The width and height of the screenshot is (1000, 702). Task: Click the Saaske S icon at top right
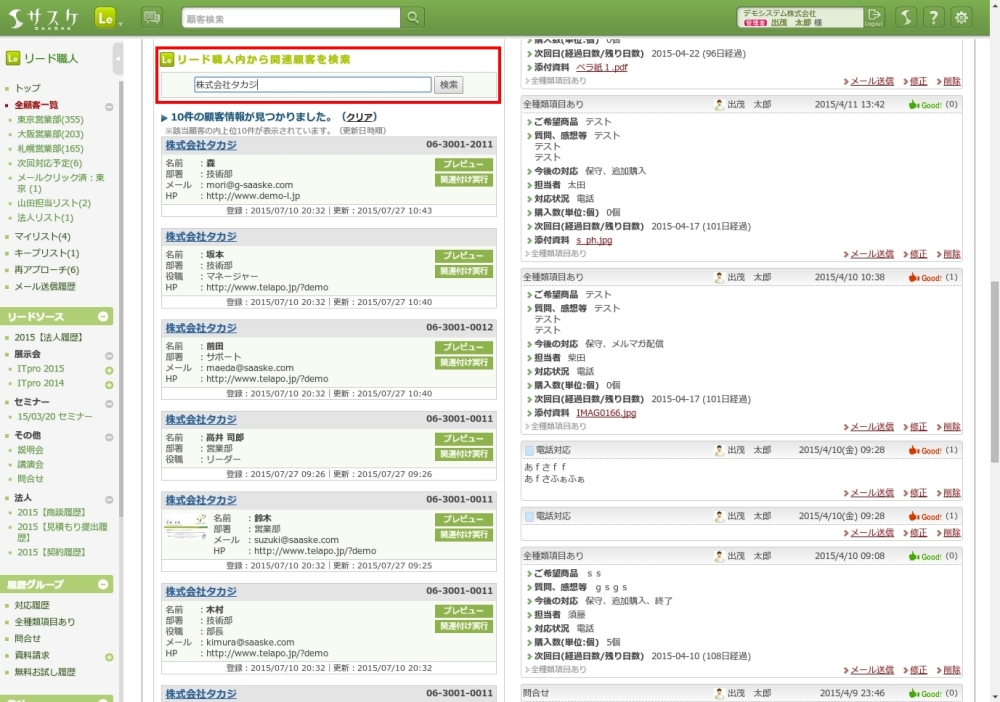click(905, 17)
